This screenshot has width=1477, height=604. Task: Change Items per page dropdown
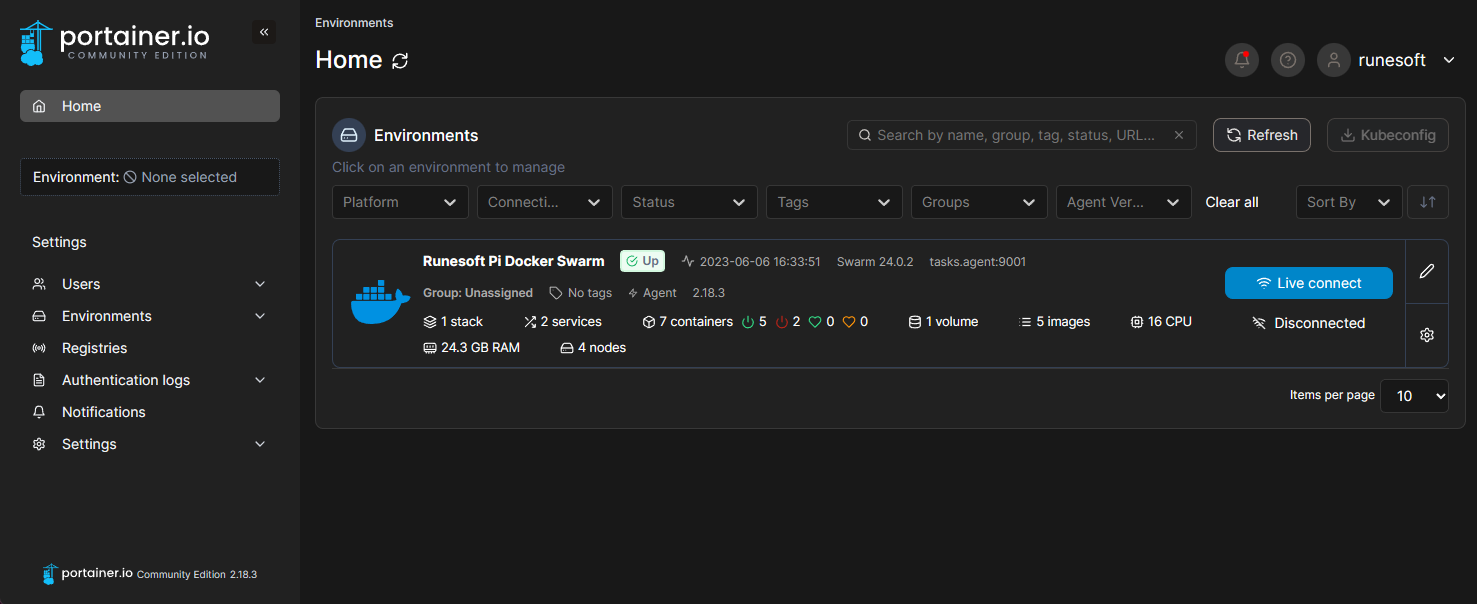(x=1414, y=396)
